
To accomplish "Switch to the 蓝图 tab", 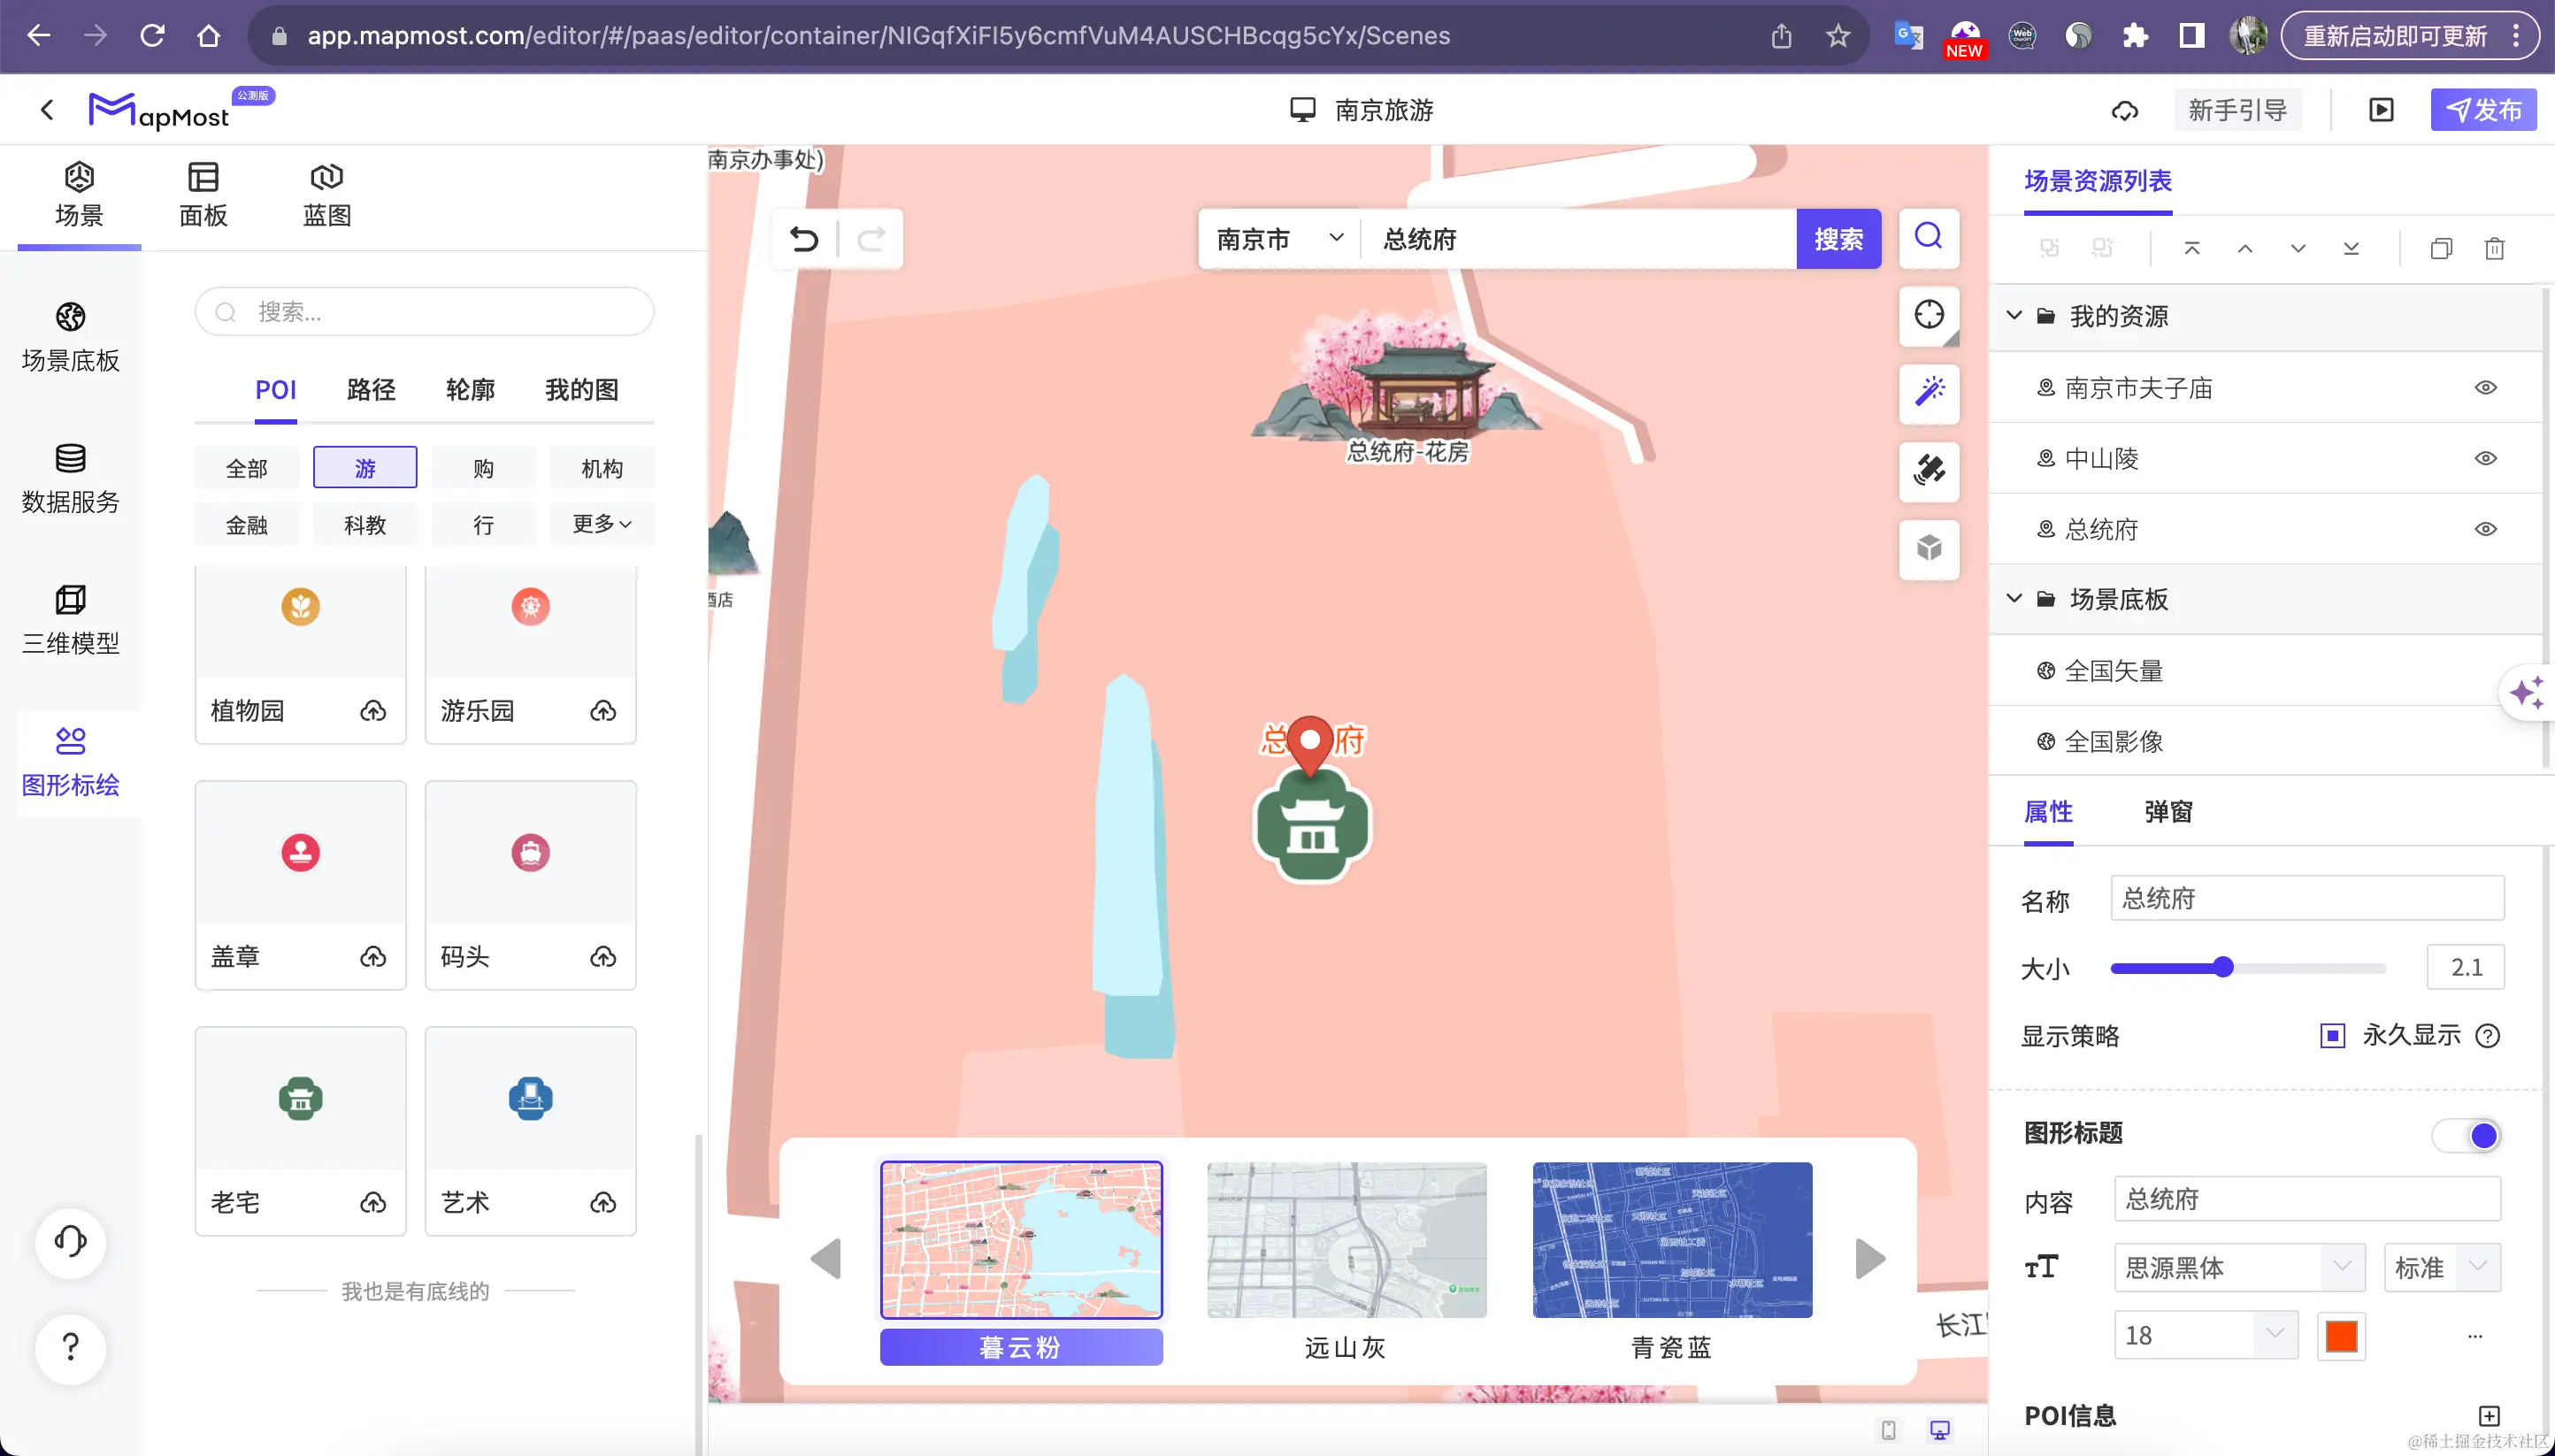I will 327,195.
